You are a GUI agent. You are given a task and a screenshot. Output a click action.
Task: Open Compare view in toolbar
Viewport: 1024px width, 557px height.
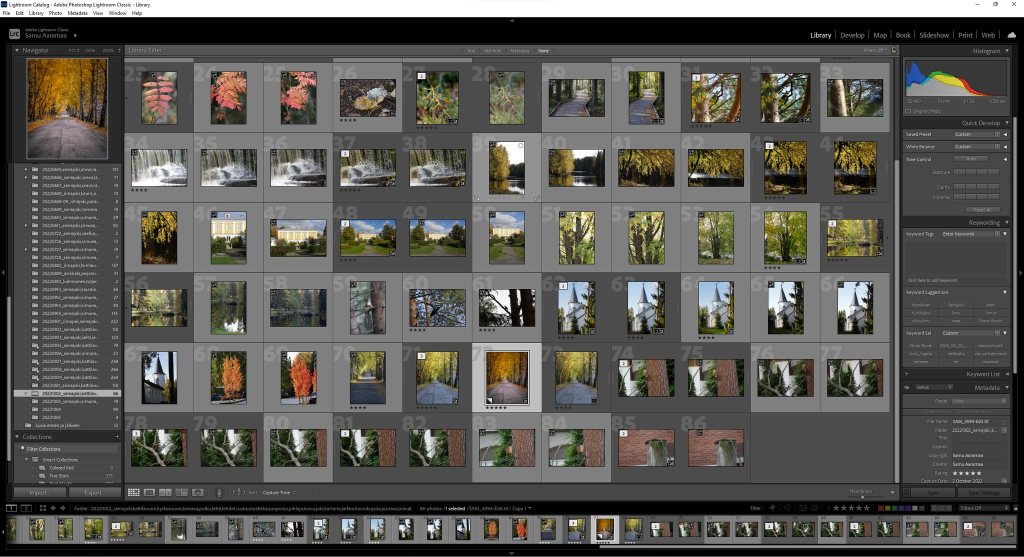coord(165,492)
